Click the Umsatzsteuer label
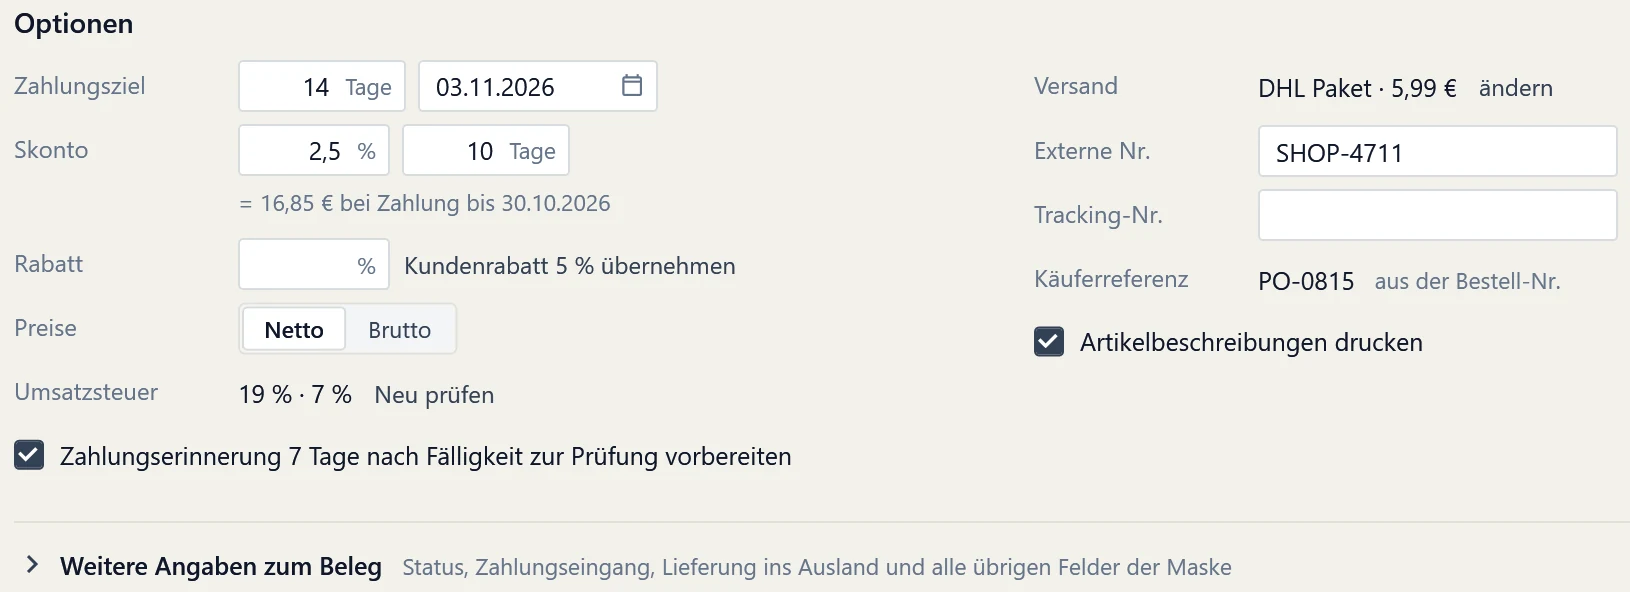Viewport: 1630px width, 592px height. [86, 392]
